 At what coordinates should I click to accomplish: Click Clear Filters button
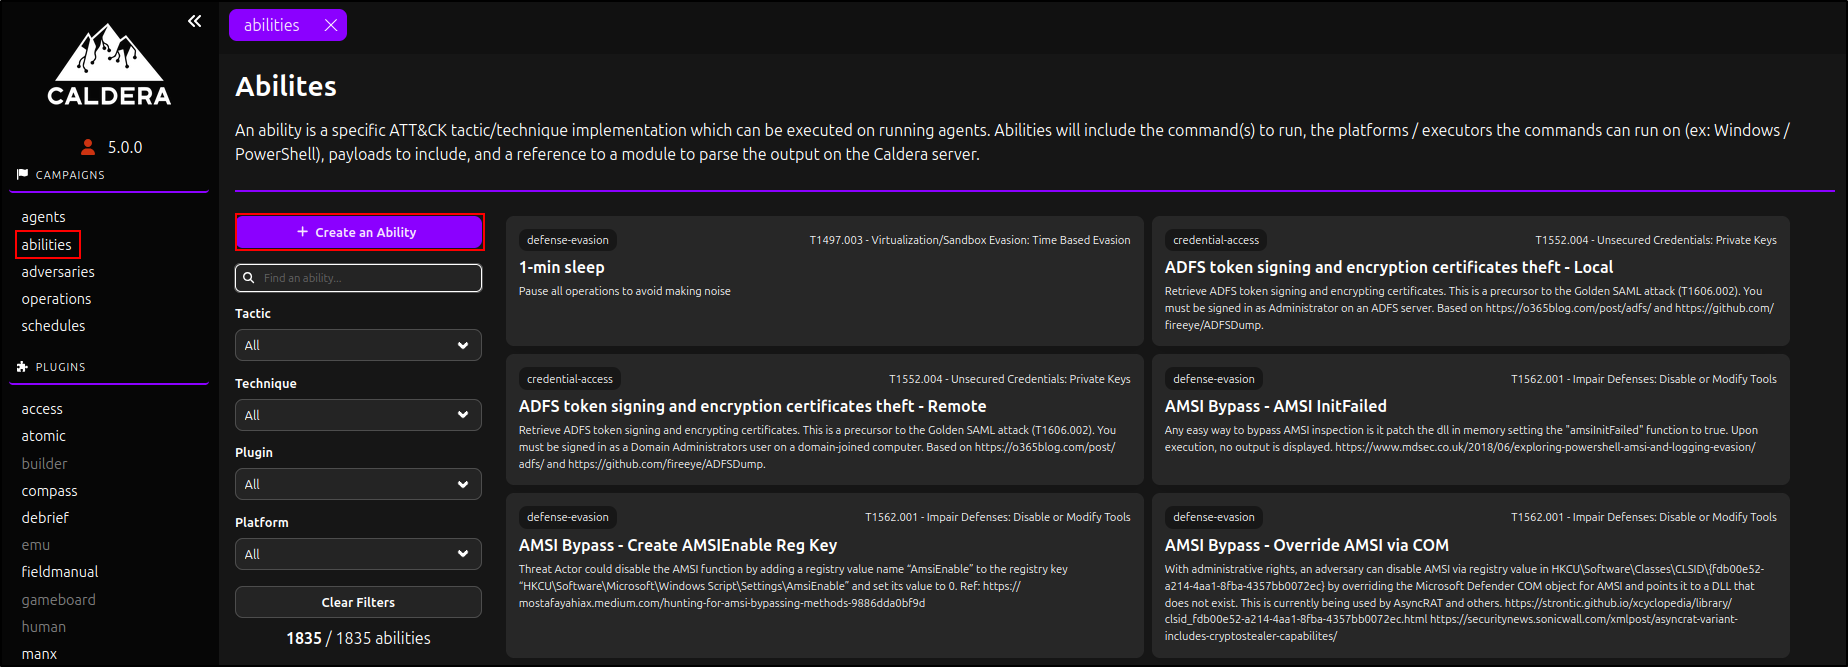(358, 602)
